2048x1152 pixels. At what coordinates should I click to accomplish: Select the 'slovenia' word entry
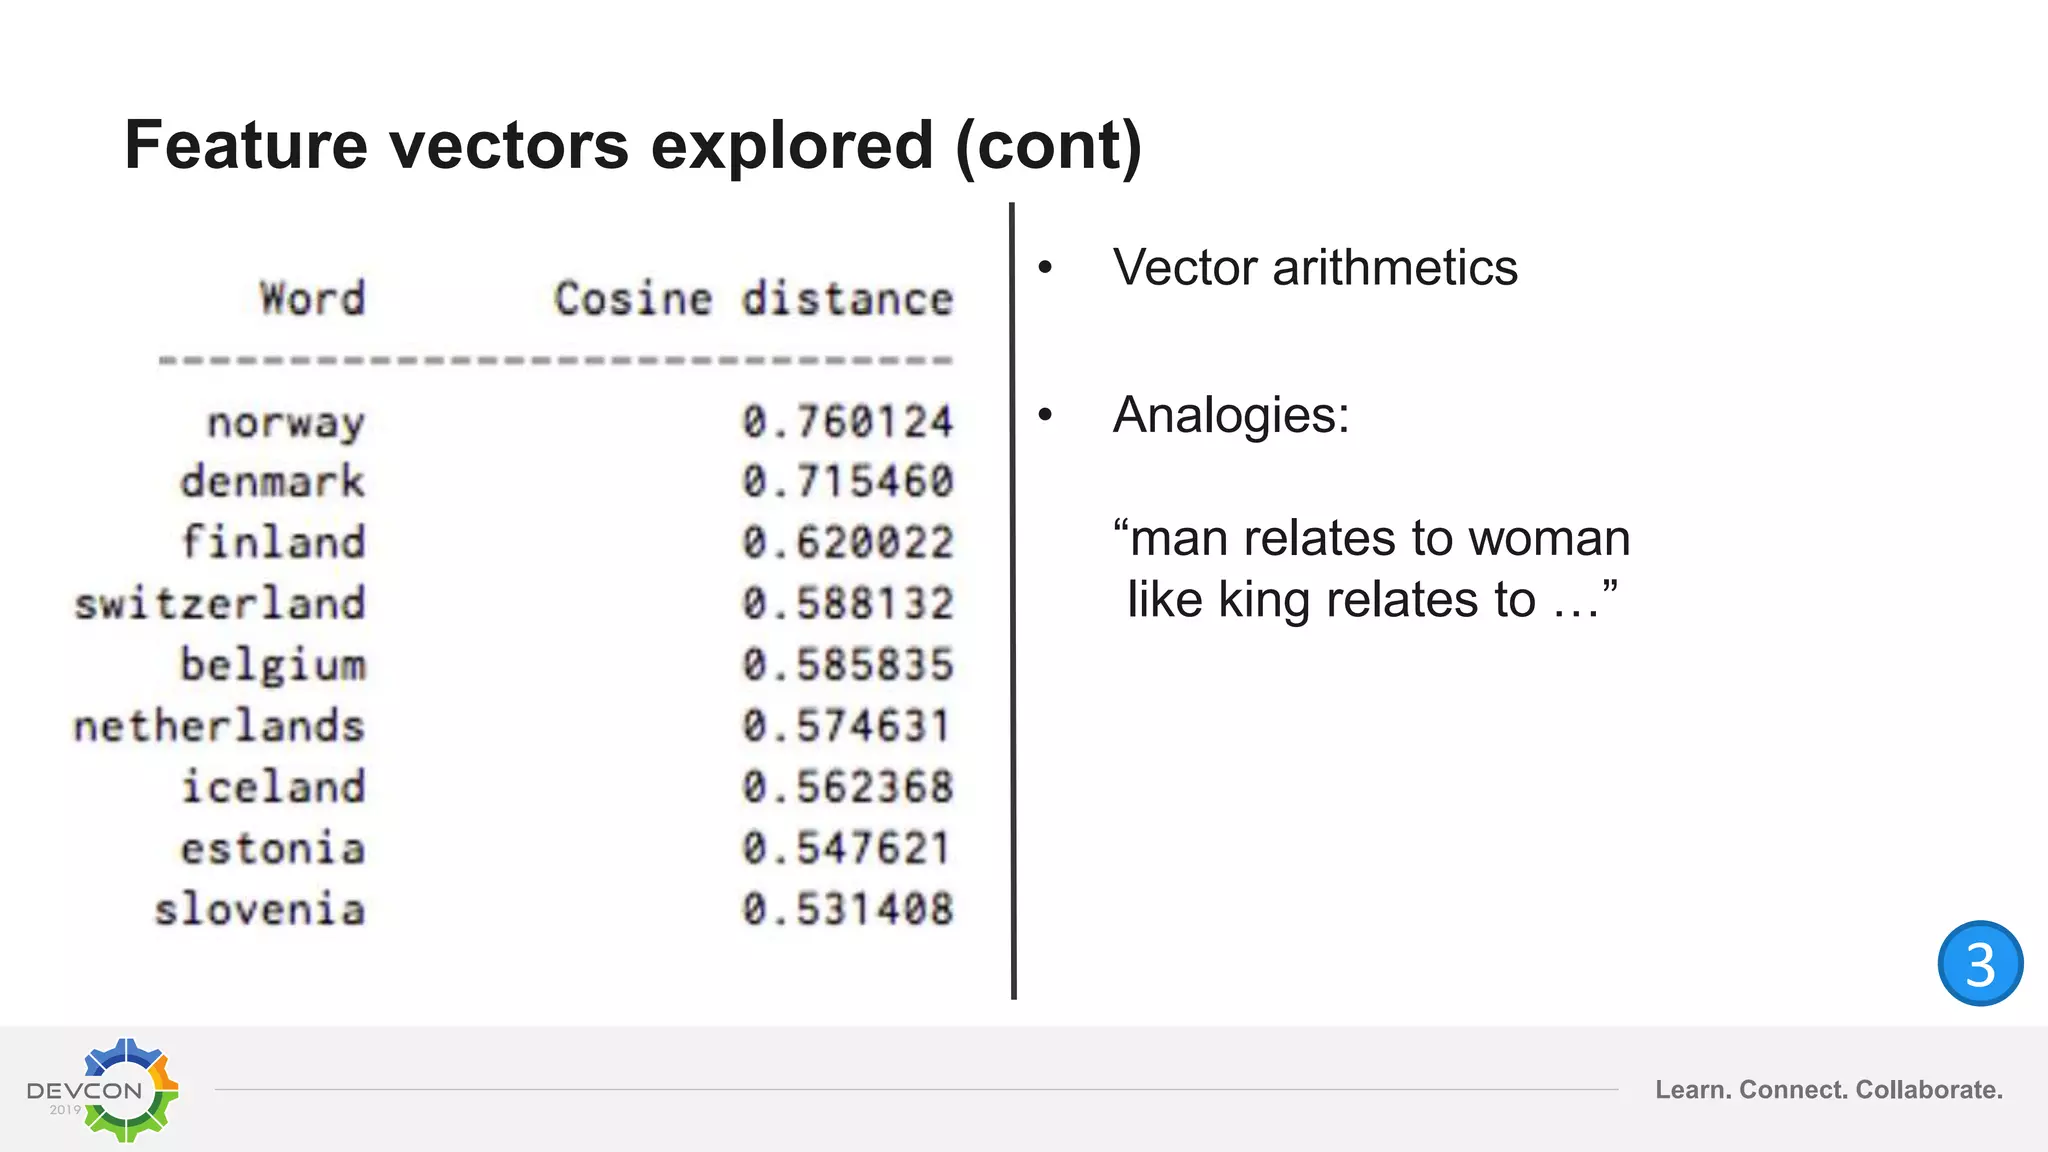pyautogui.click(x=260, y=910)
